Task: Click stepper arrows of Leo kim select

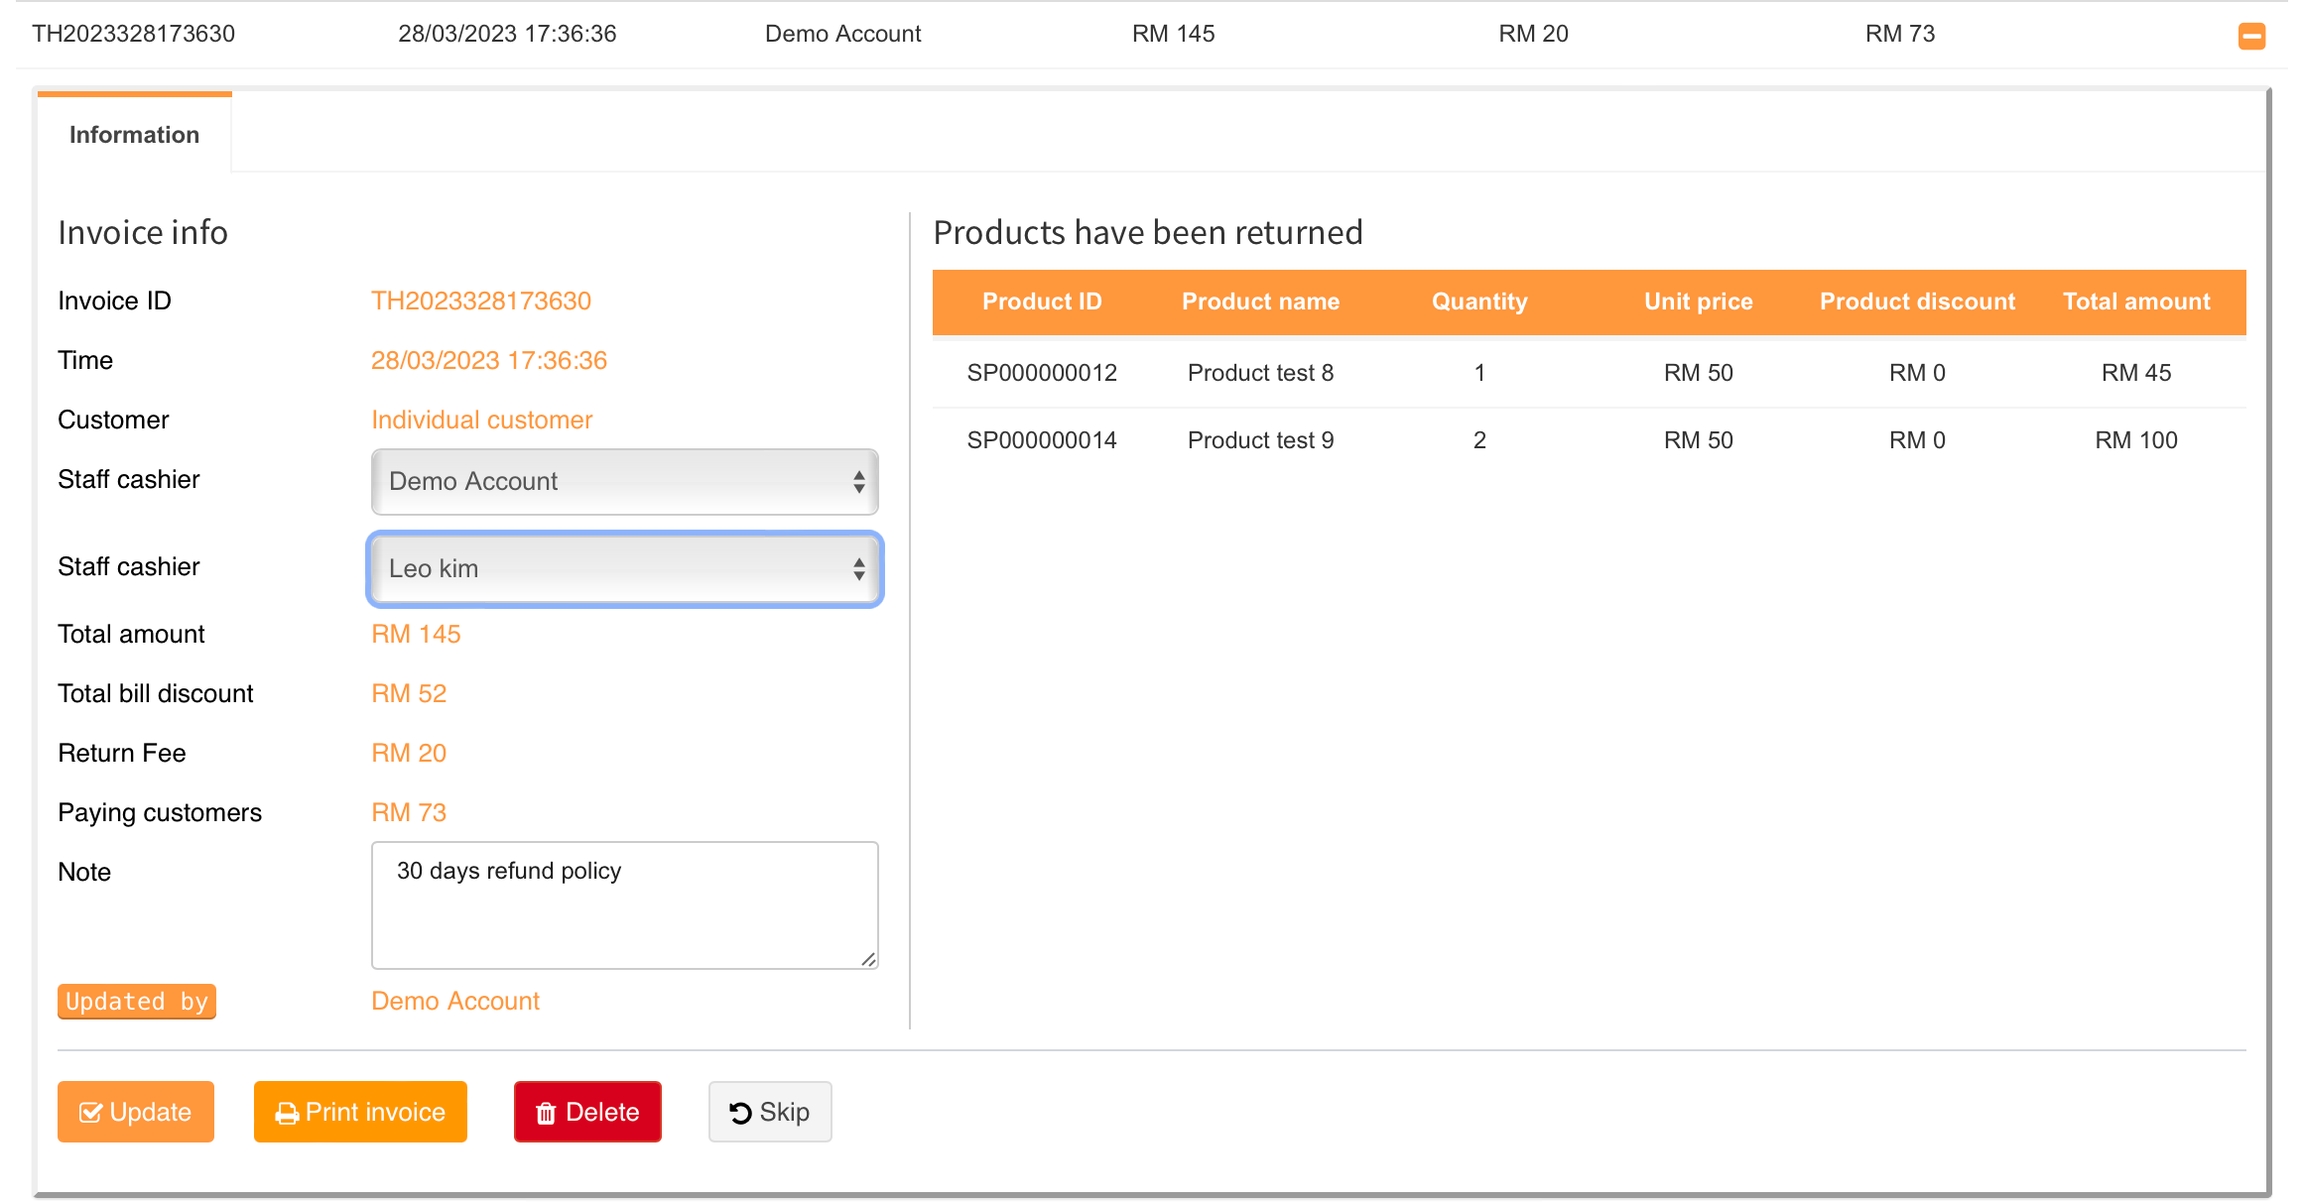Action: (x=858, y=569)
